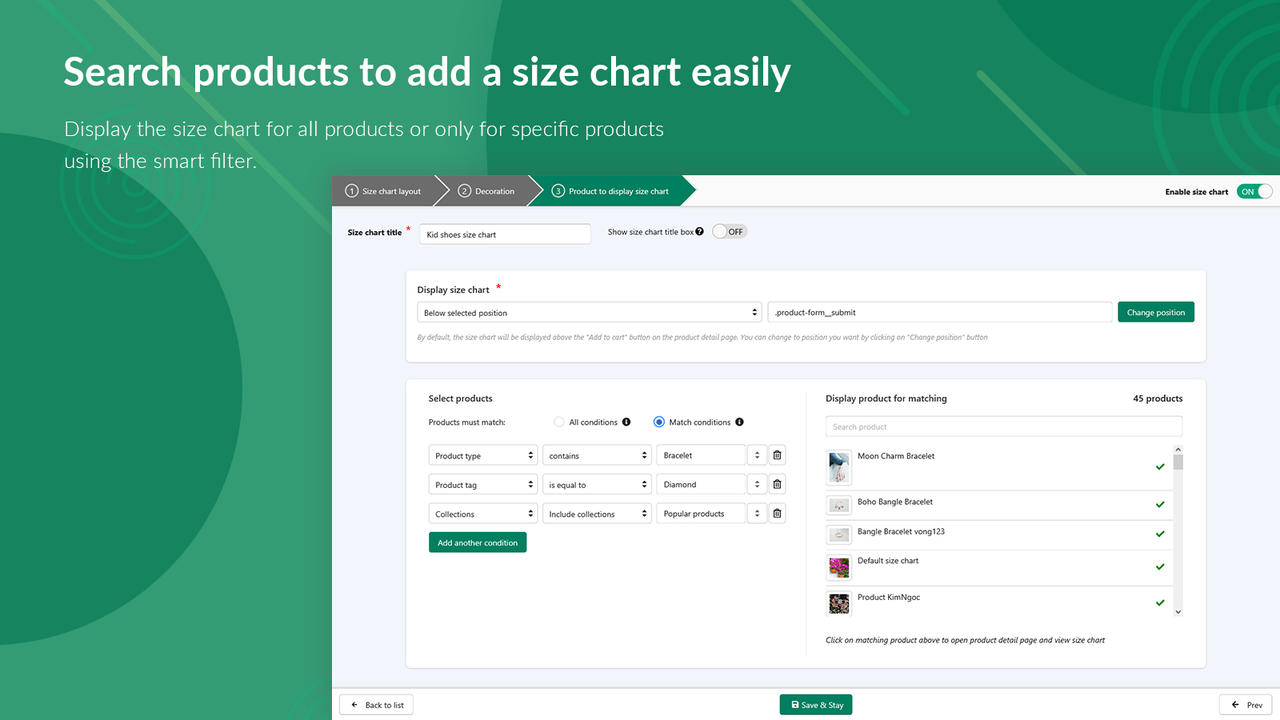The image size is (1280, 720).
Task: Click the Change position button
Action: [1156, 312]
